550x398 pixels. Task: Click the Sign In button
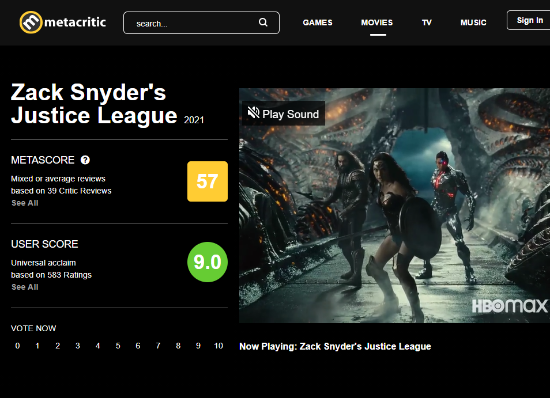tap(529, 20)
